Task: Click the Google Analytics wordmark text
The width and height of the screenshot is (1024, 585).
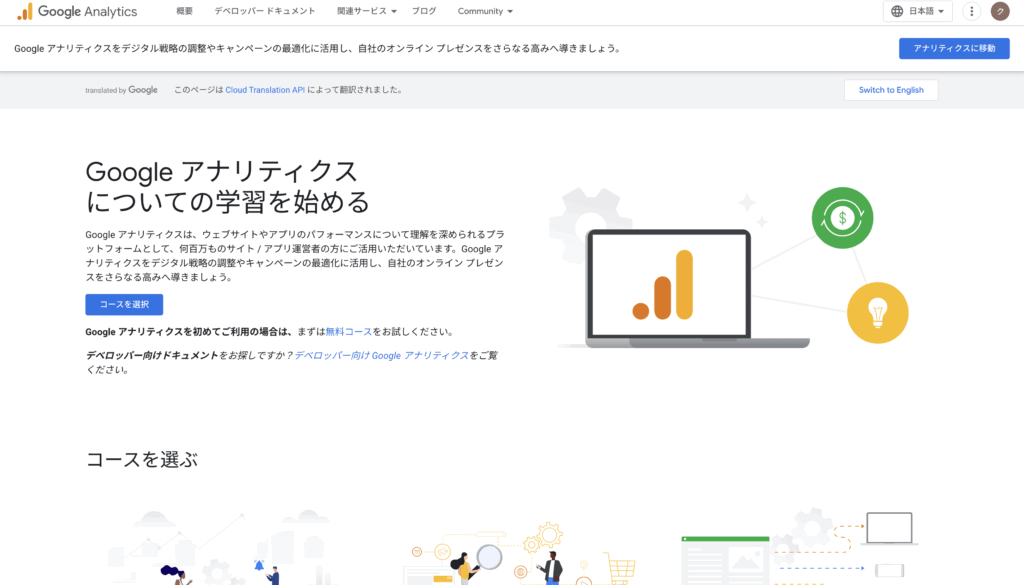Action: [88, 11]
